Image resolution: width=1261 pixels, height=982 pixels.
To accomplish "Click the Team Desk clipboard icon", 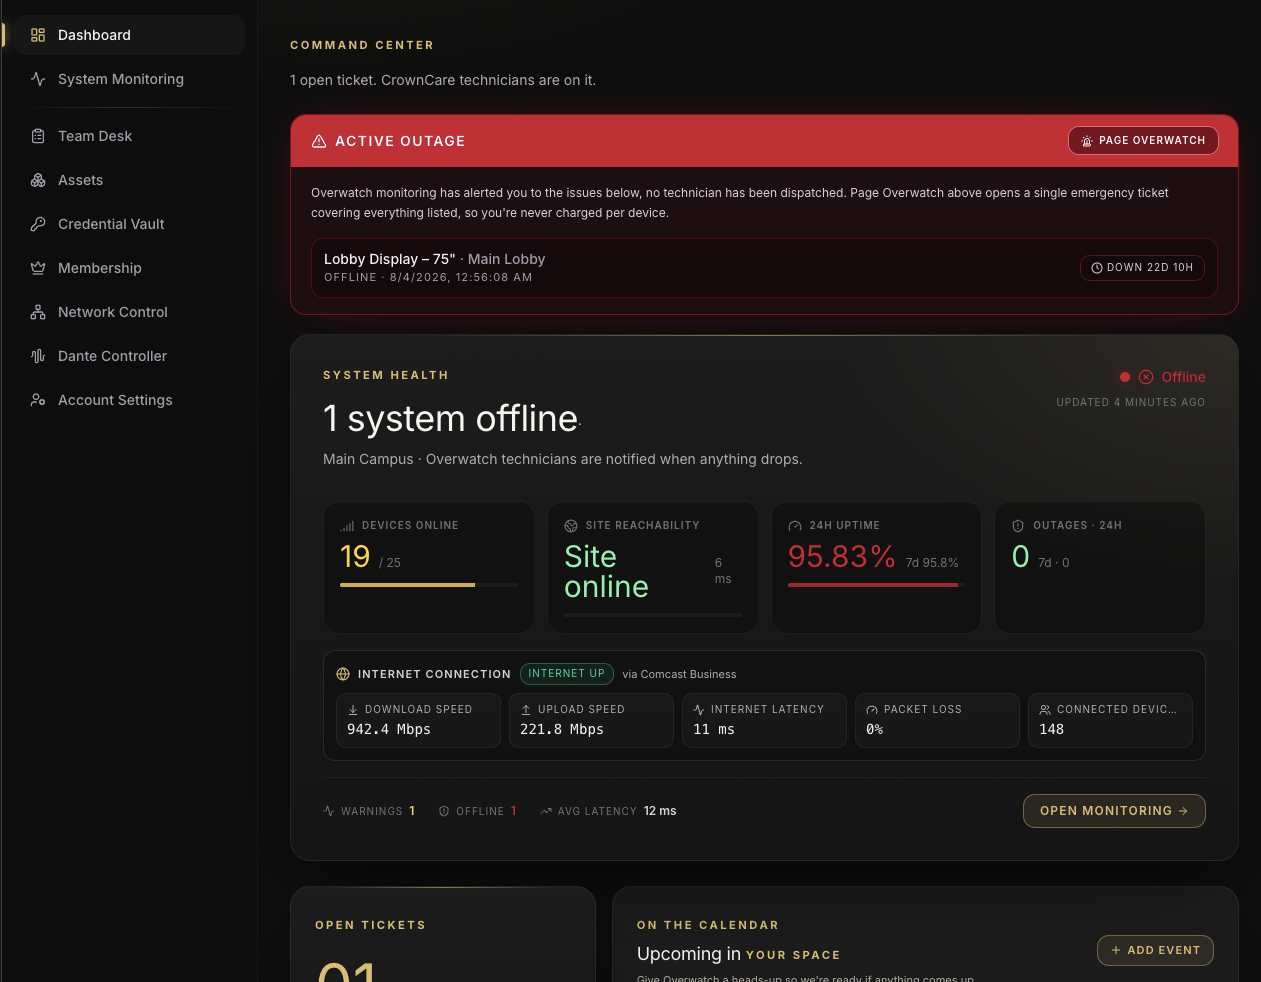I will [x=38, y=136].
